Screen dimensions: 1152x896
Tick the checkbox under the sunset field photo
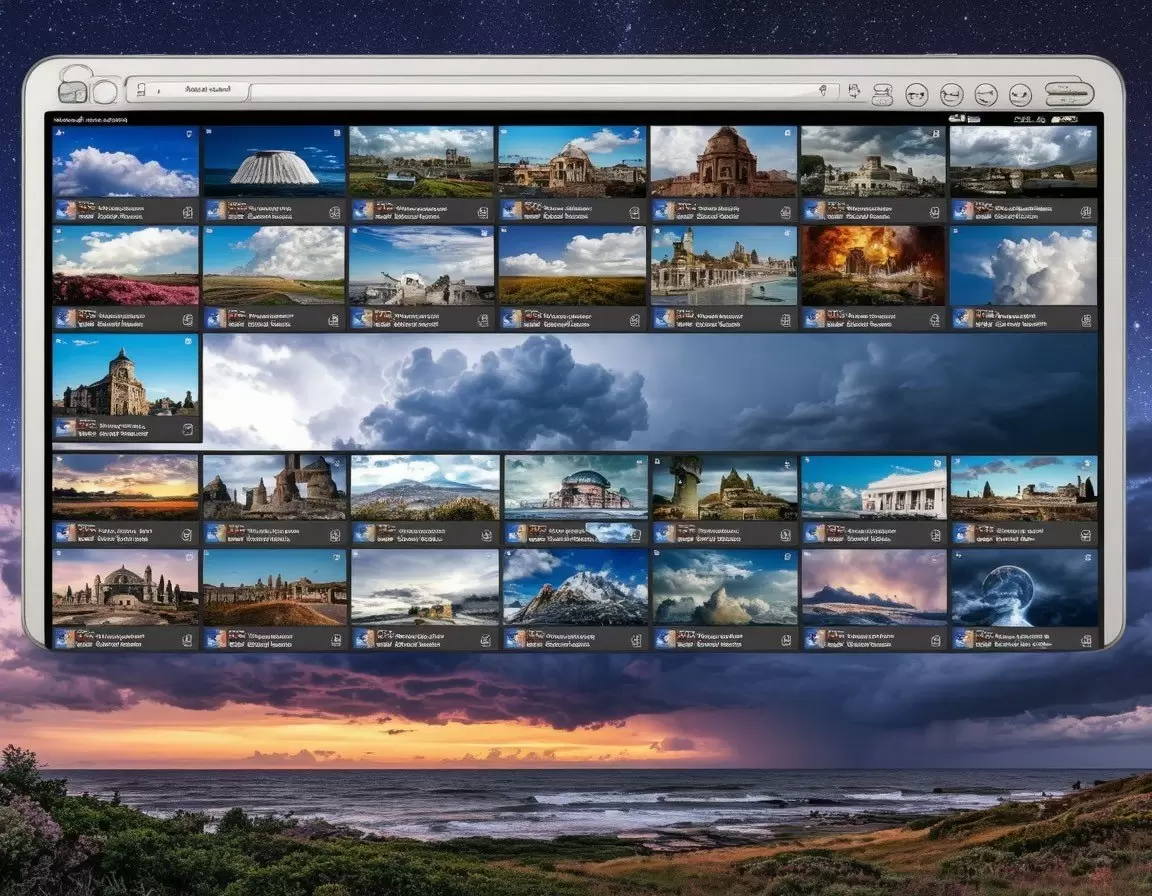click(x=186, y=533)
